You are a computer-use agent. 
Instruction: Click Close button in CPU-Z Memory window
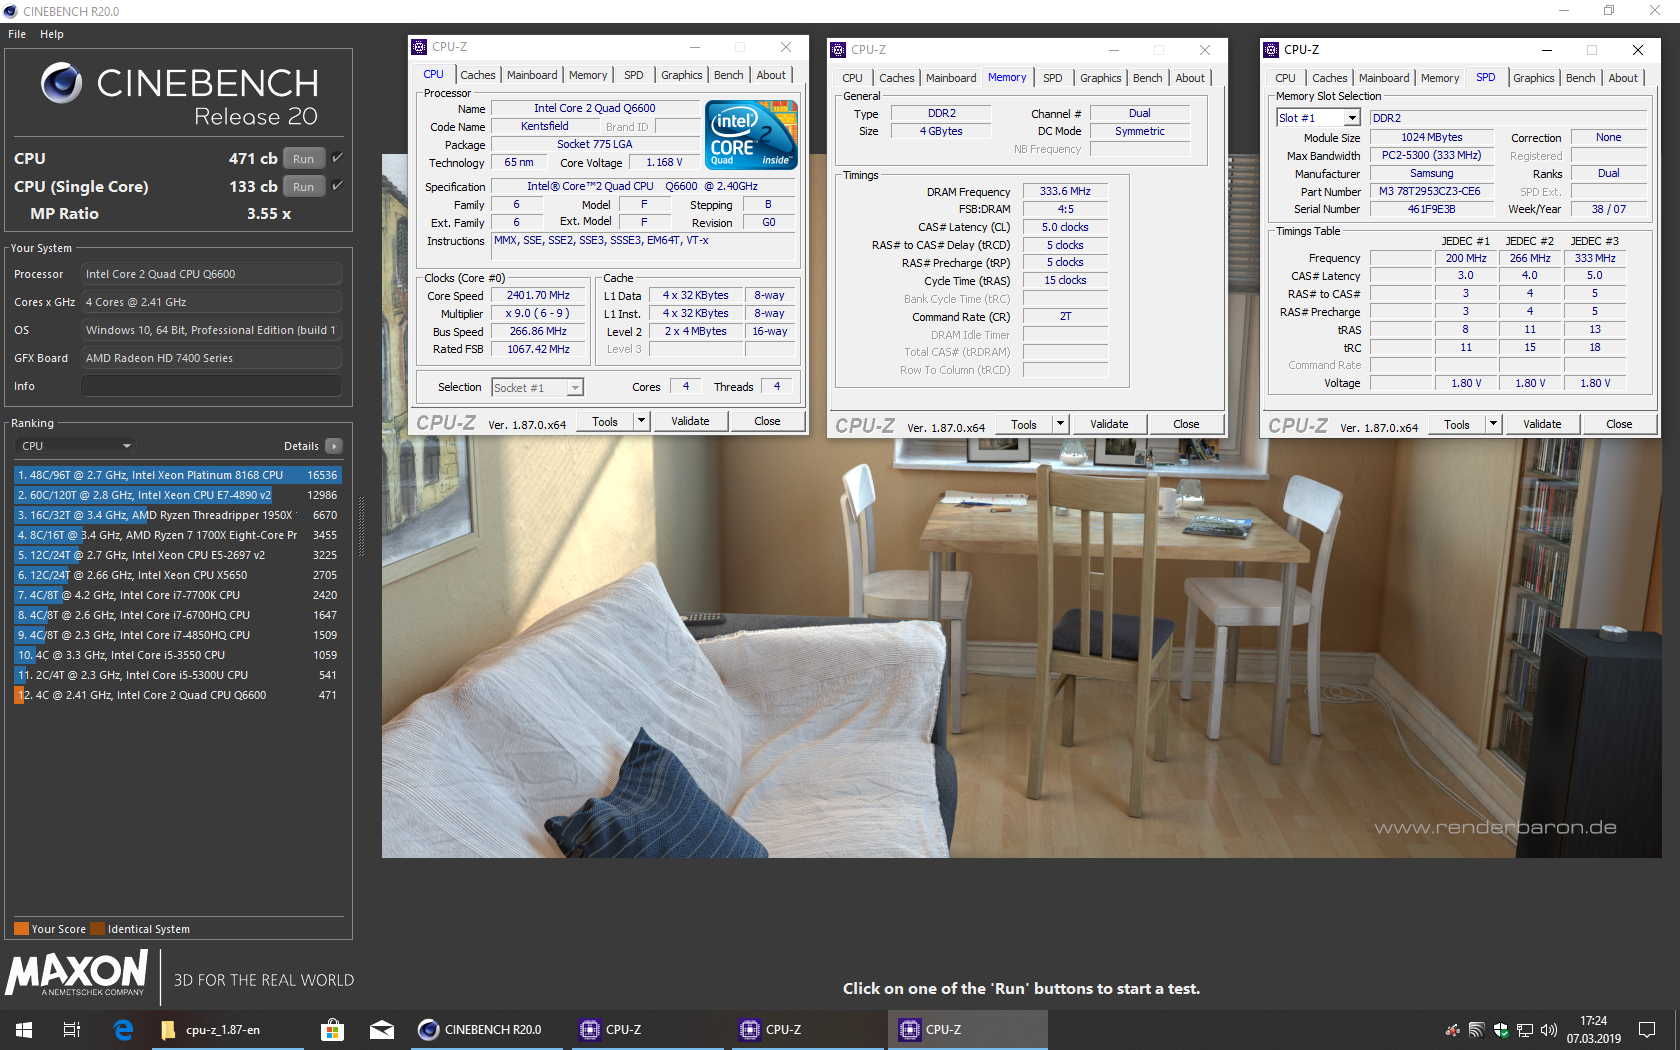pyautogui.click(x=1186, y=424)
